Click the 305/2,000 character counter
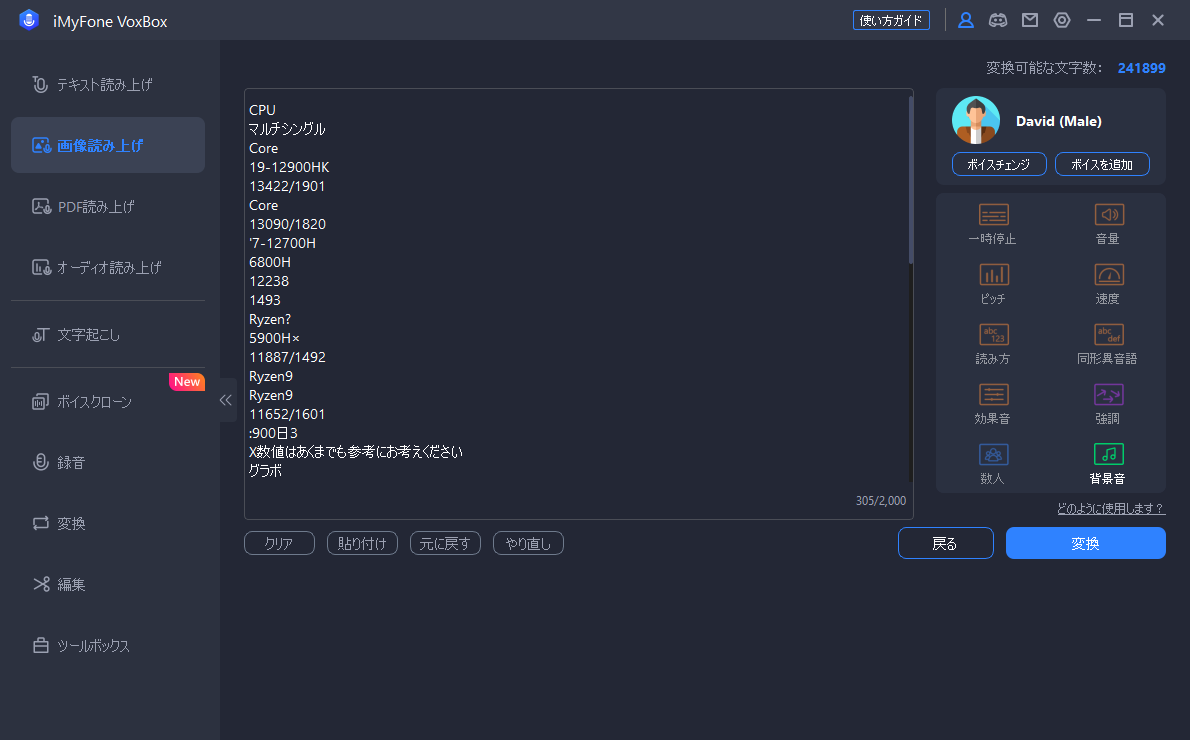1190x740 pixels. [880, 501]
